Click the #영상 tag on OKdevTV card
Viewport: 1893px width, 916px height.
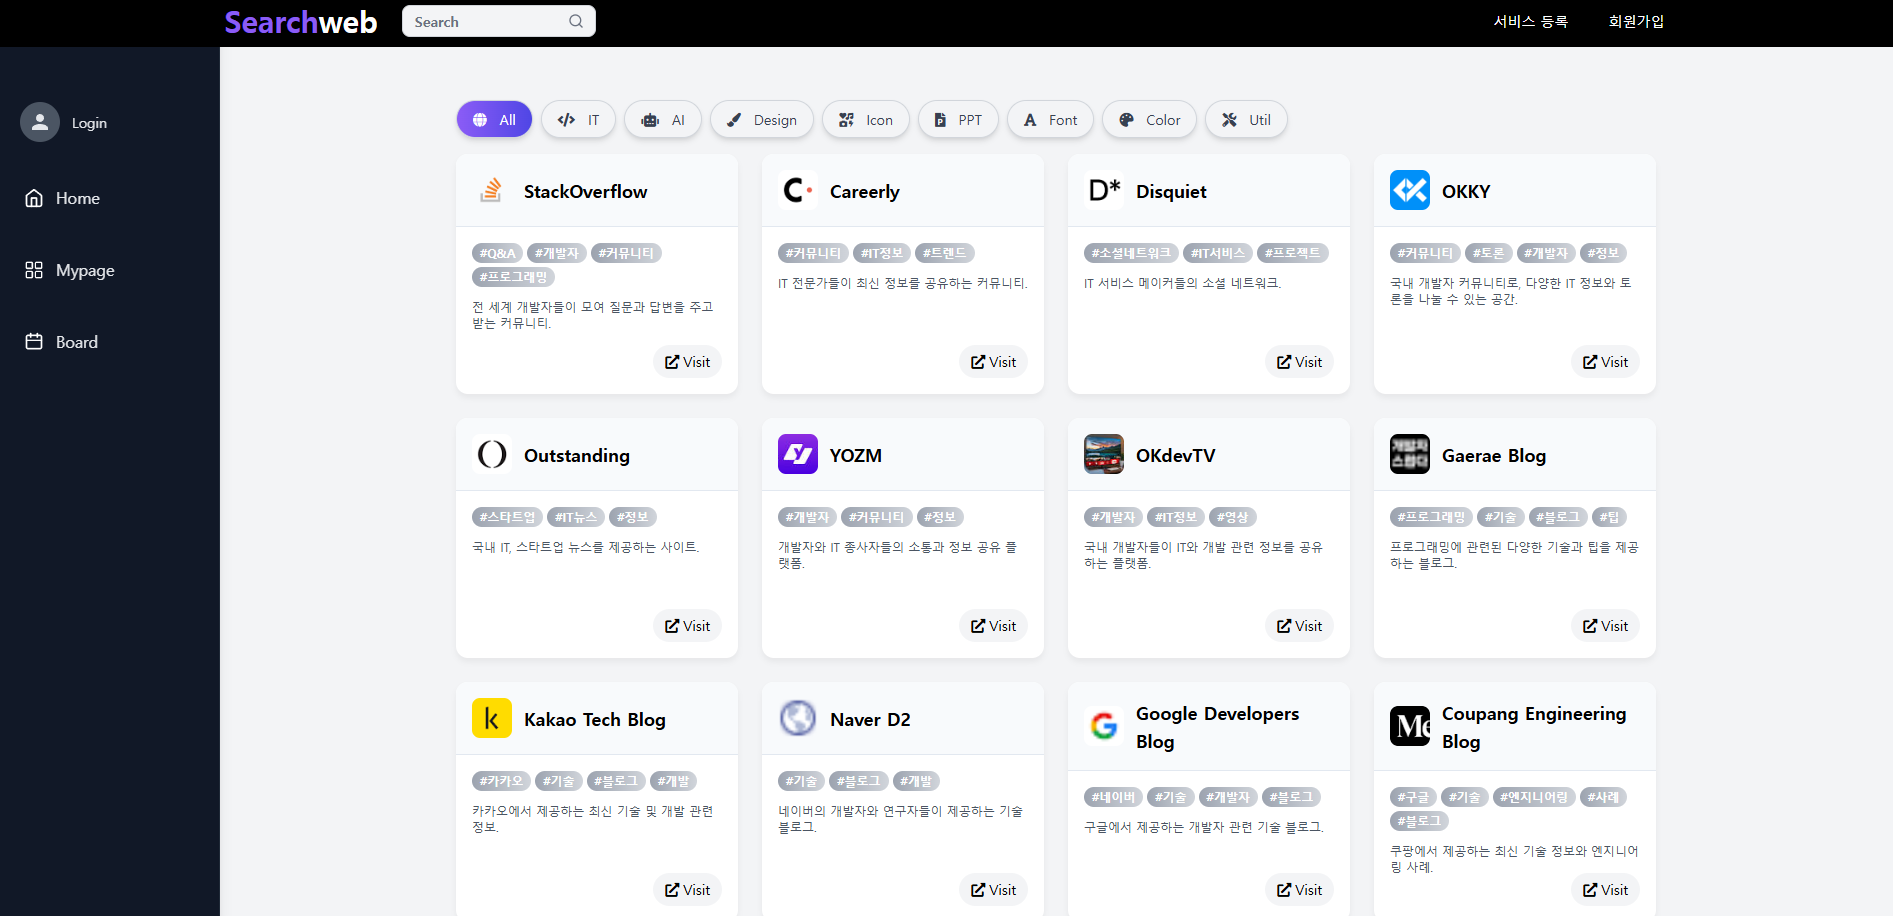click(1232, 517)
